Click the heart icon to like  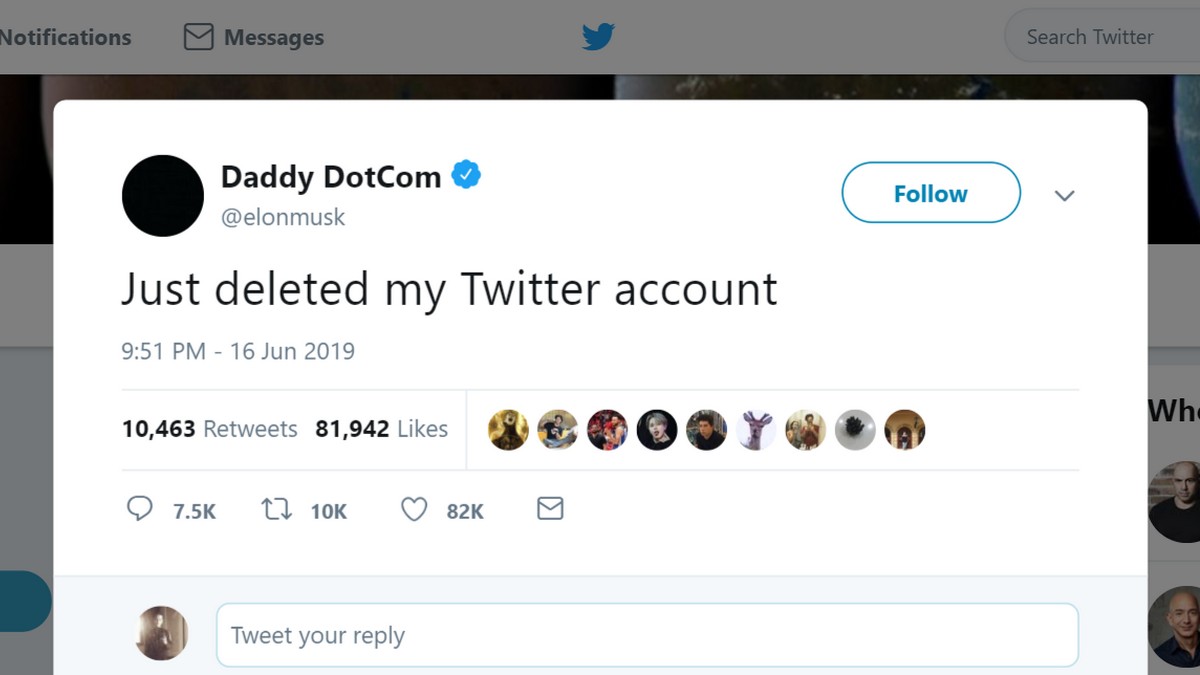point(413,509)
